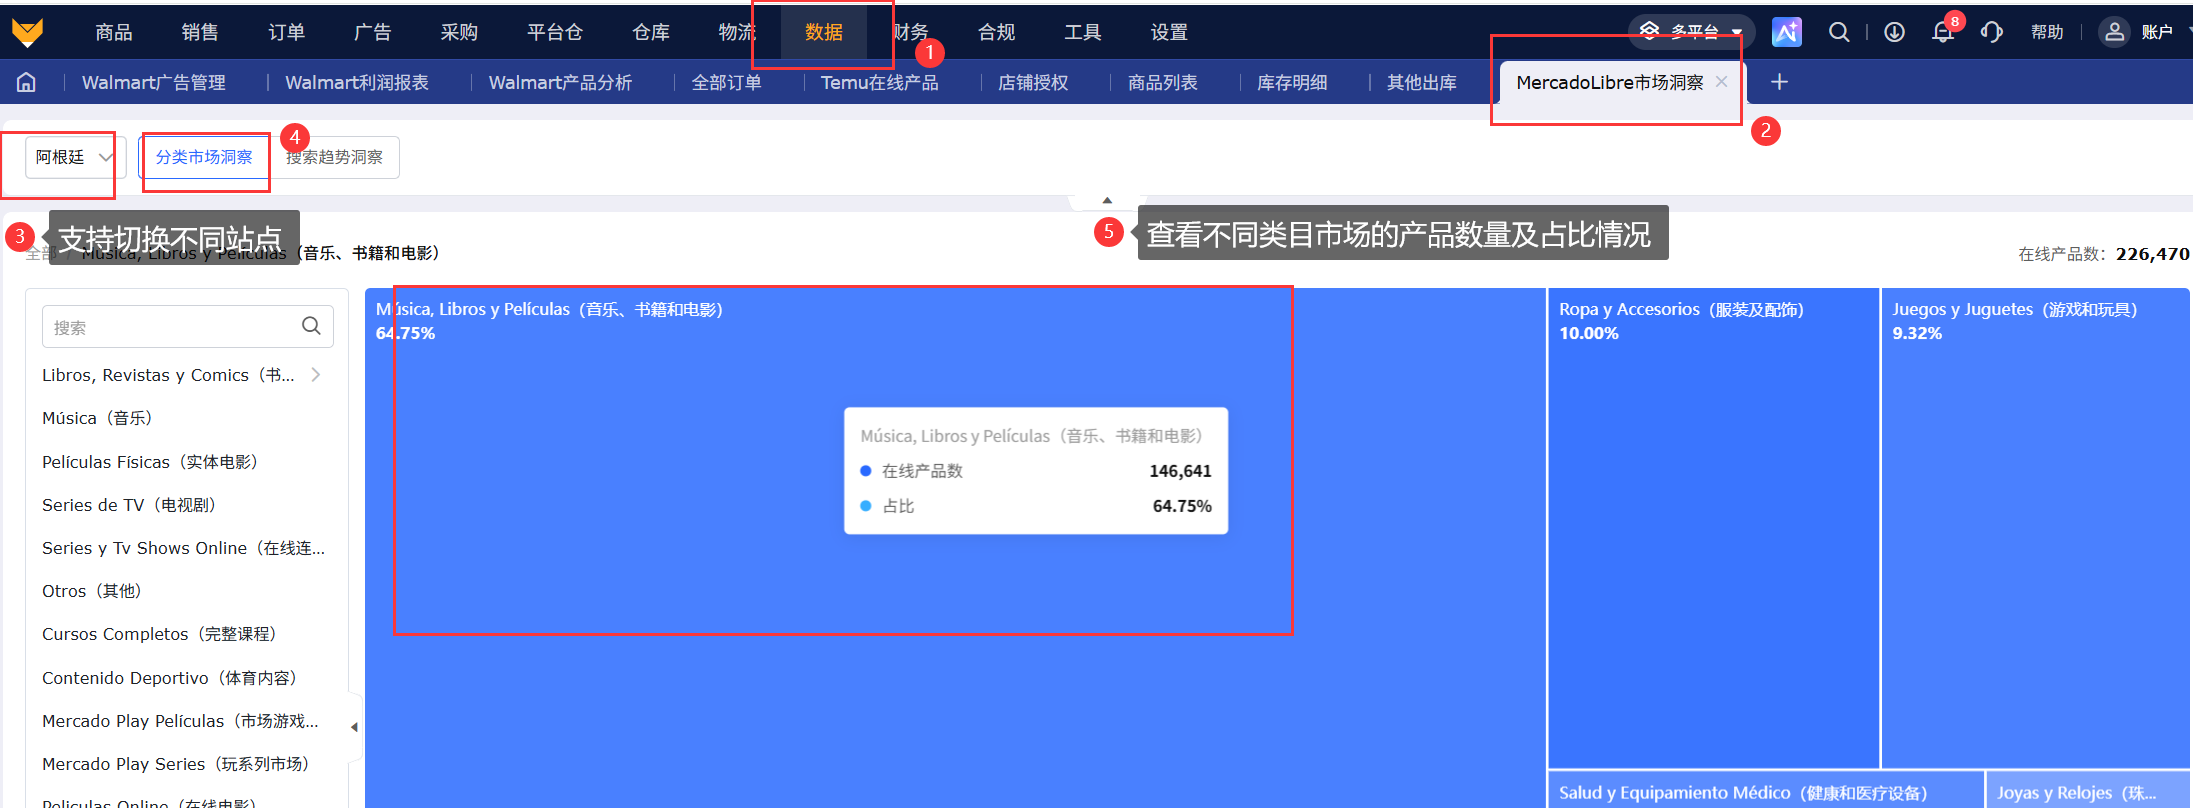The image size is (2193, 808).
Task: Open the 商品 menu
Action: 114,32
